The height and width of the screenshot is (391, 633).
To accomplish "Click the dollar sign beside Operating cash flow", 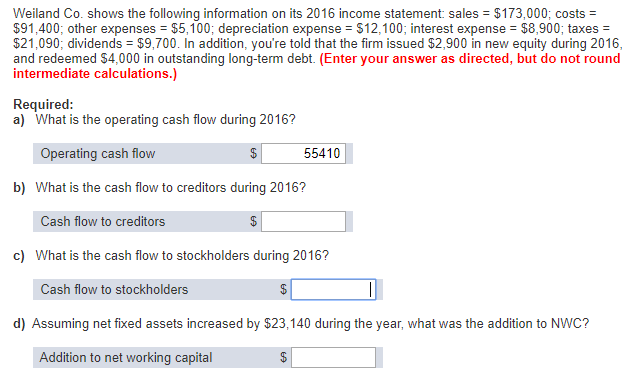I will click(253, 153).
